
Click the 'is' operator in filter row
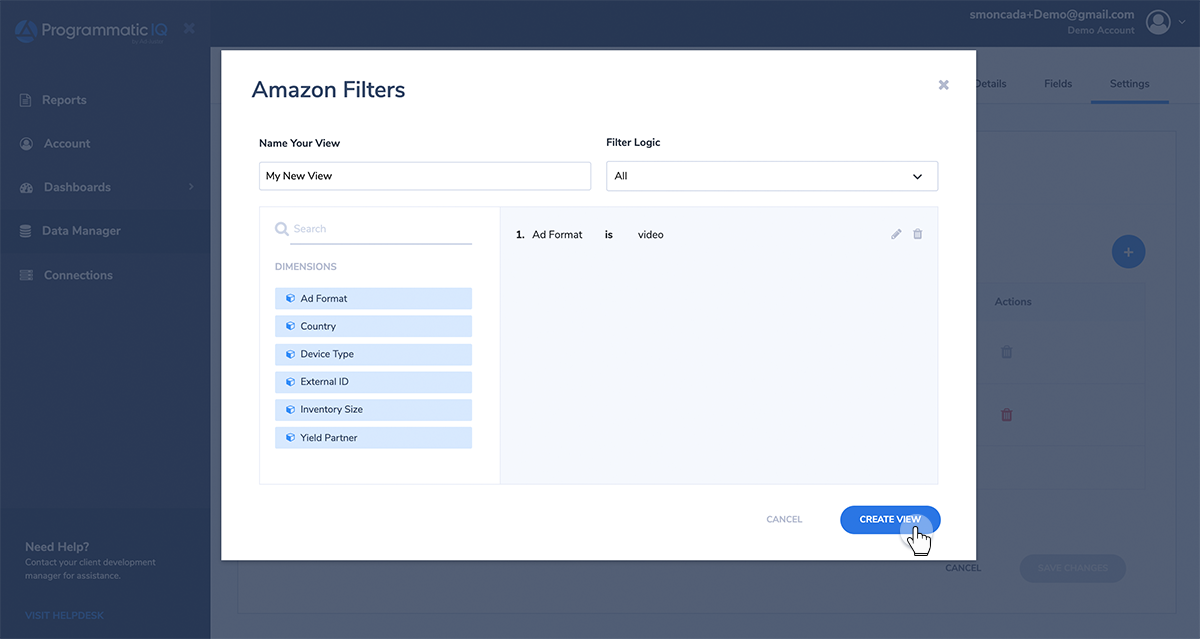[x=608, y=235]
